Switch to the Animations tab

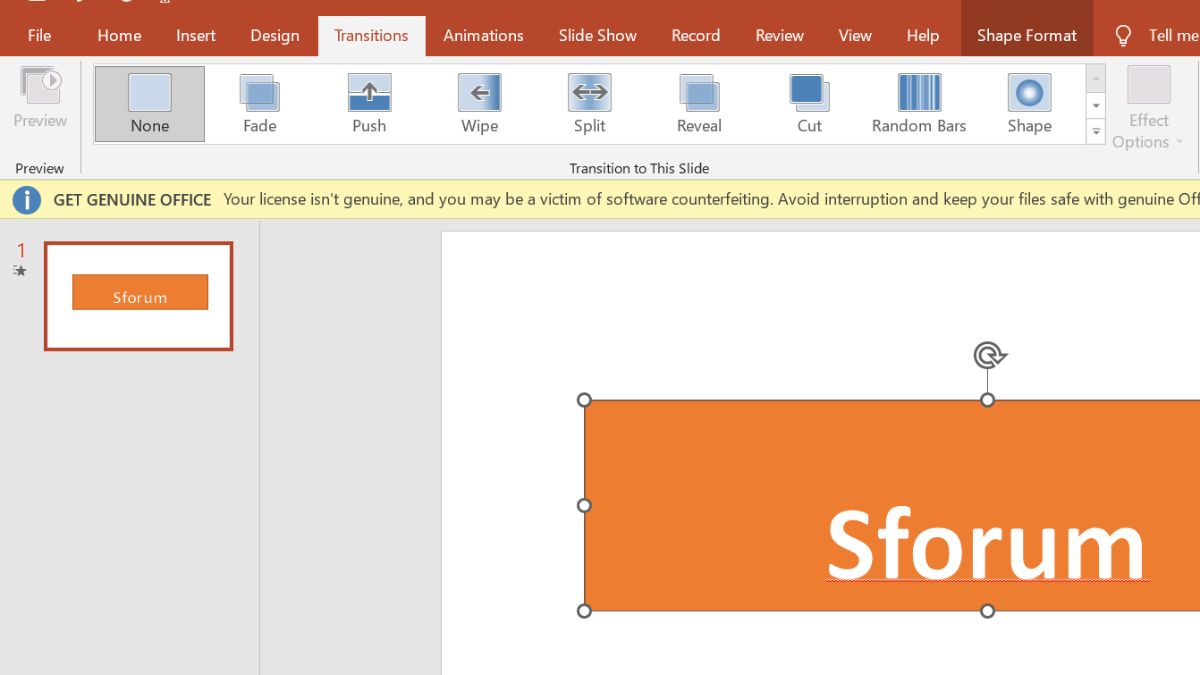pyautogui.click(x=483, y=35)
